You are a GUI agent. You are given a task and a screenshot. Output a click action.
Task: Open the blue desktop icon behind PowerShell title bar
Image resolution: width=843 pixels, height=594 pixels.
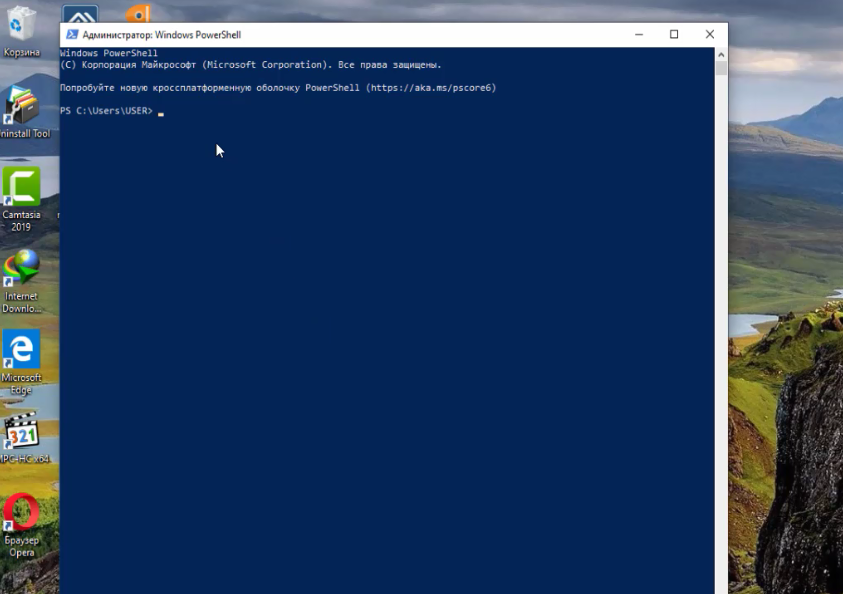point(80,14)
